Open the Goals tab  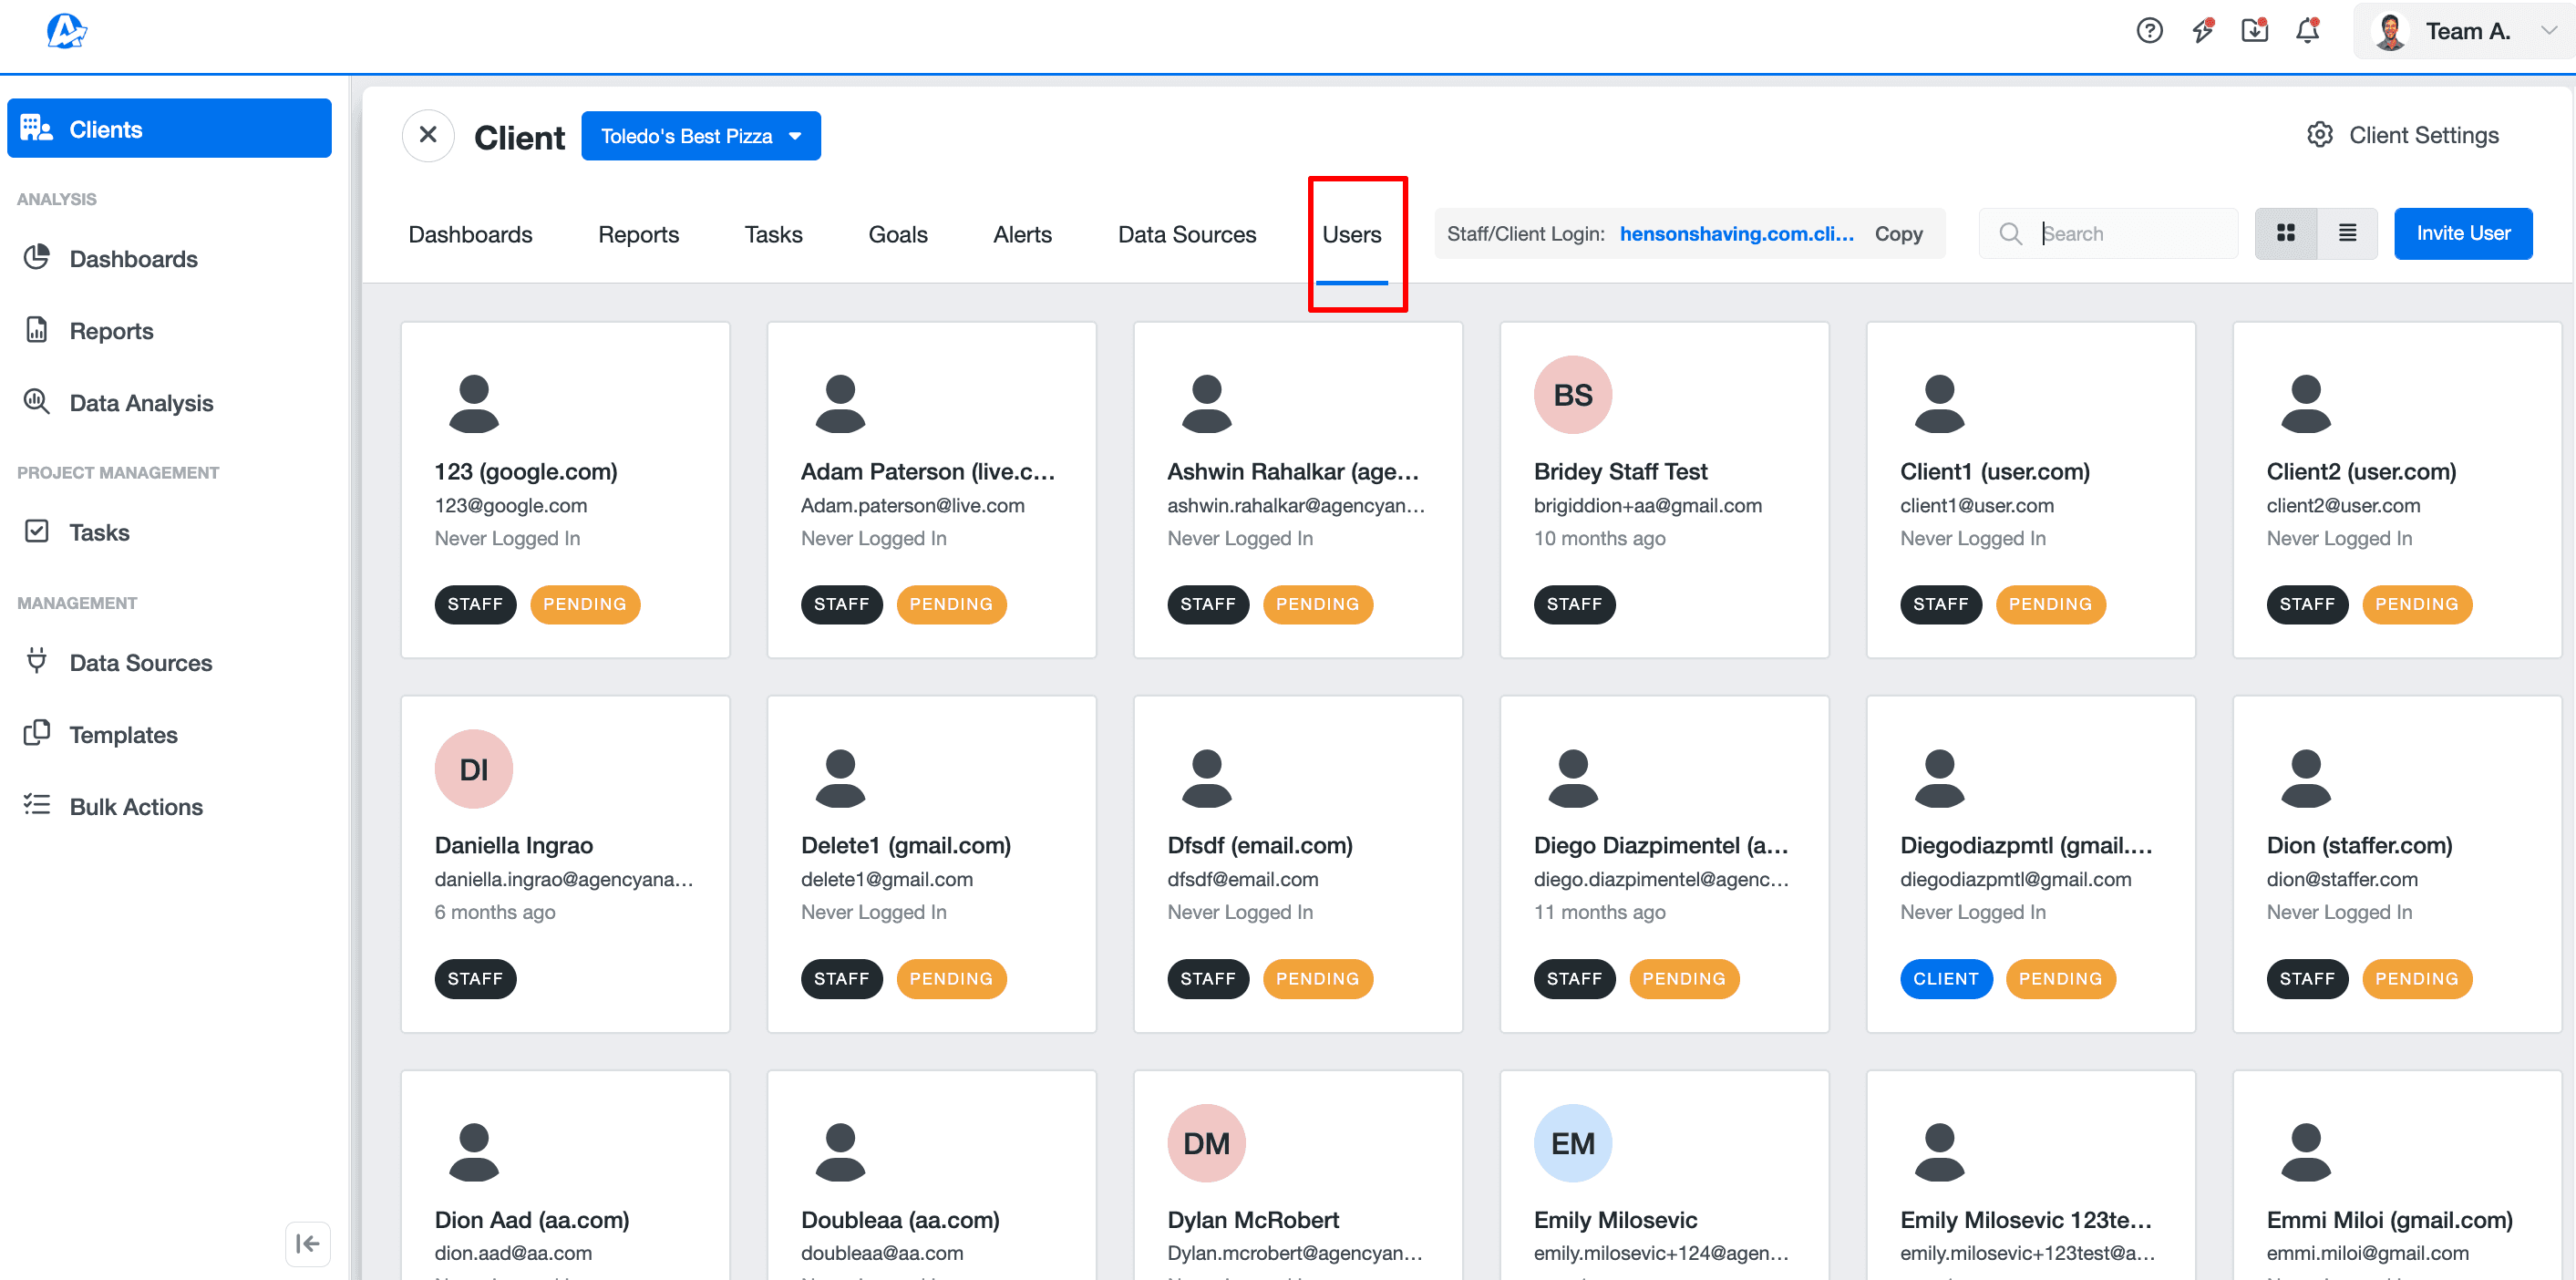(897, 233)
